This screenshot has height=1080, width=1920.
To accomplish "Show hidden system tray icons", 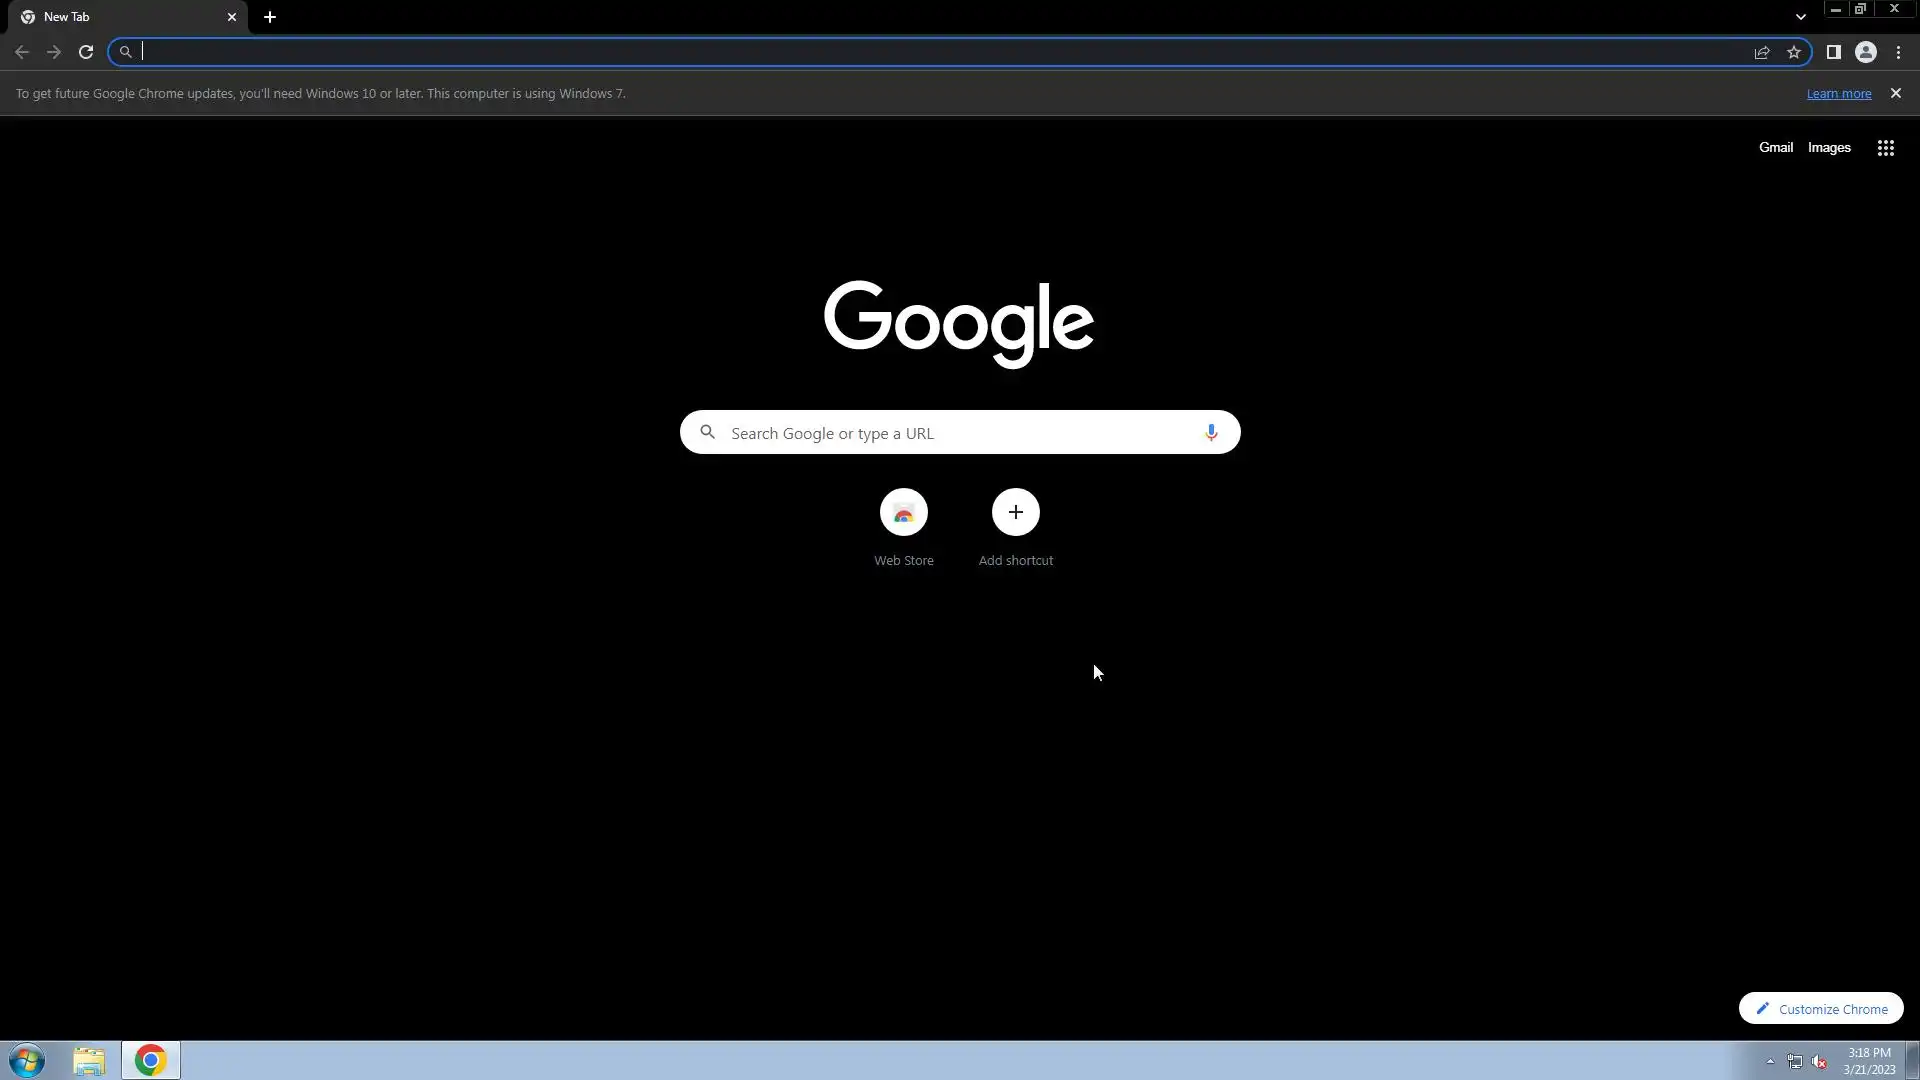I will click(1770, 1061).
